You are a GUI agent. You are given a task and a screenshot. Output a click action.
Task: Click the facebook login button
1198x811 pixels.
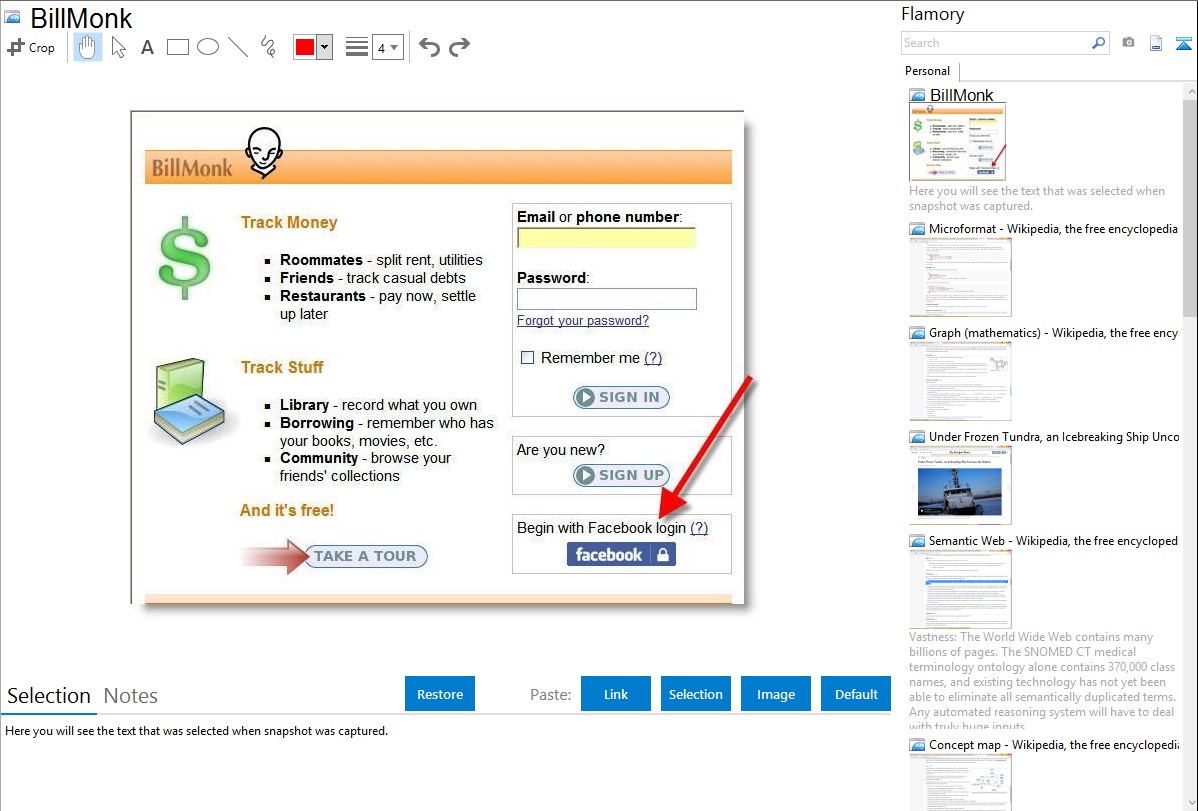click(621, 554)
